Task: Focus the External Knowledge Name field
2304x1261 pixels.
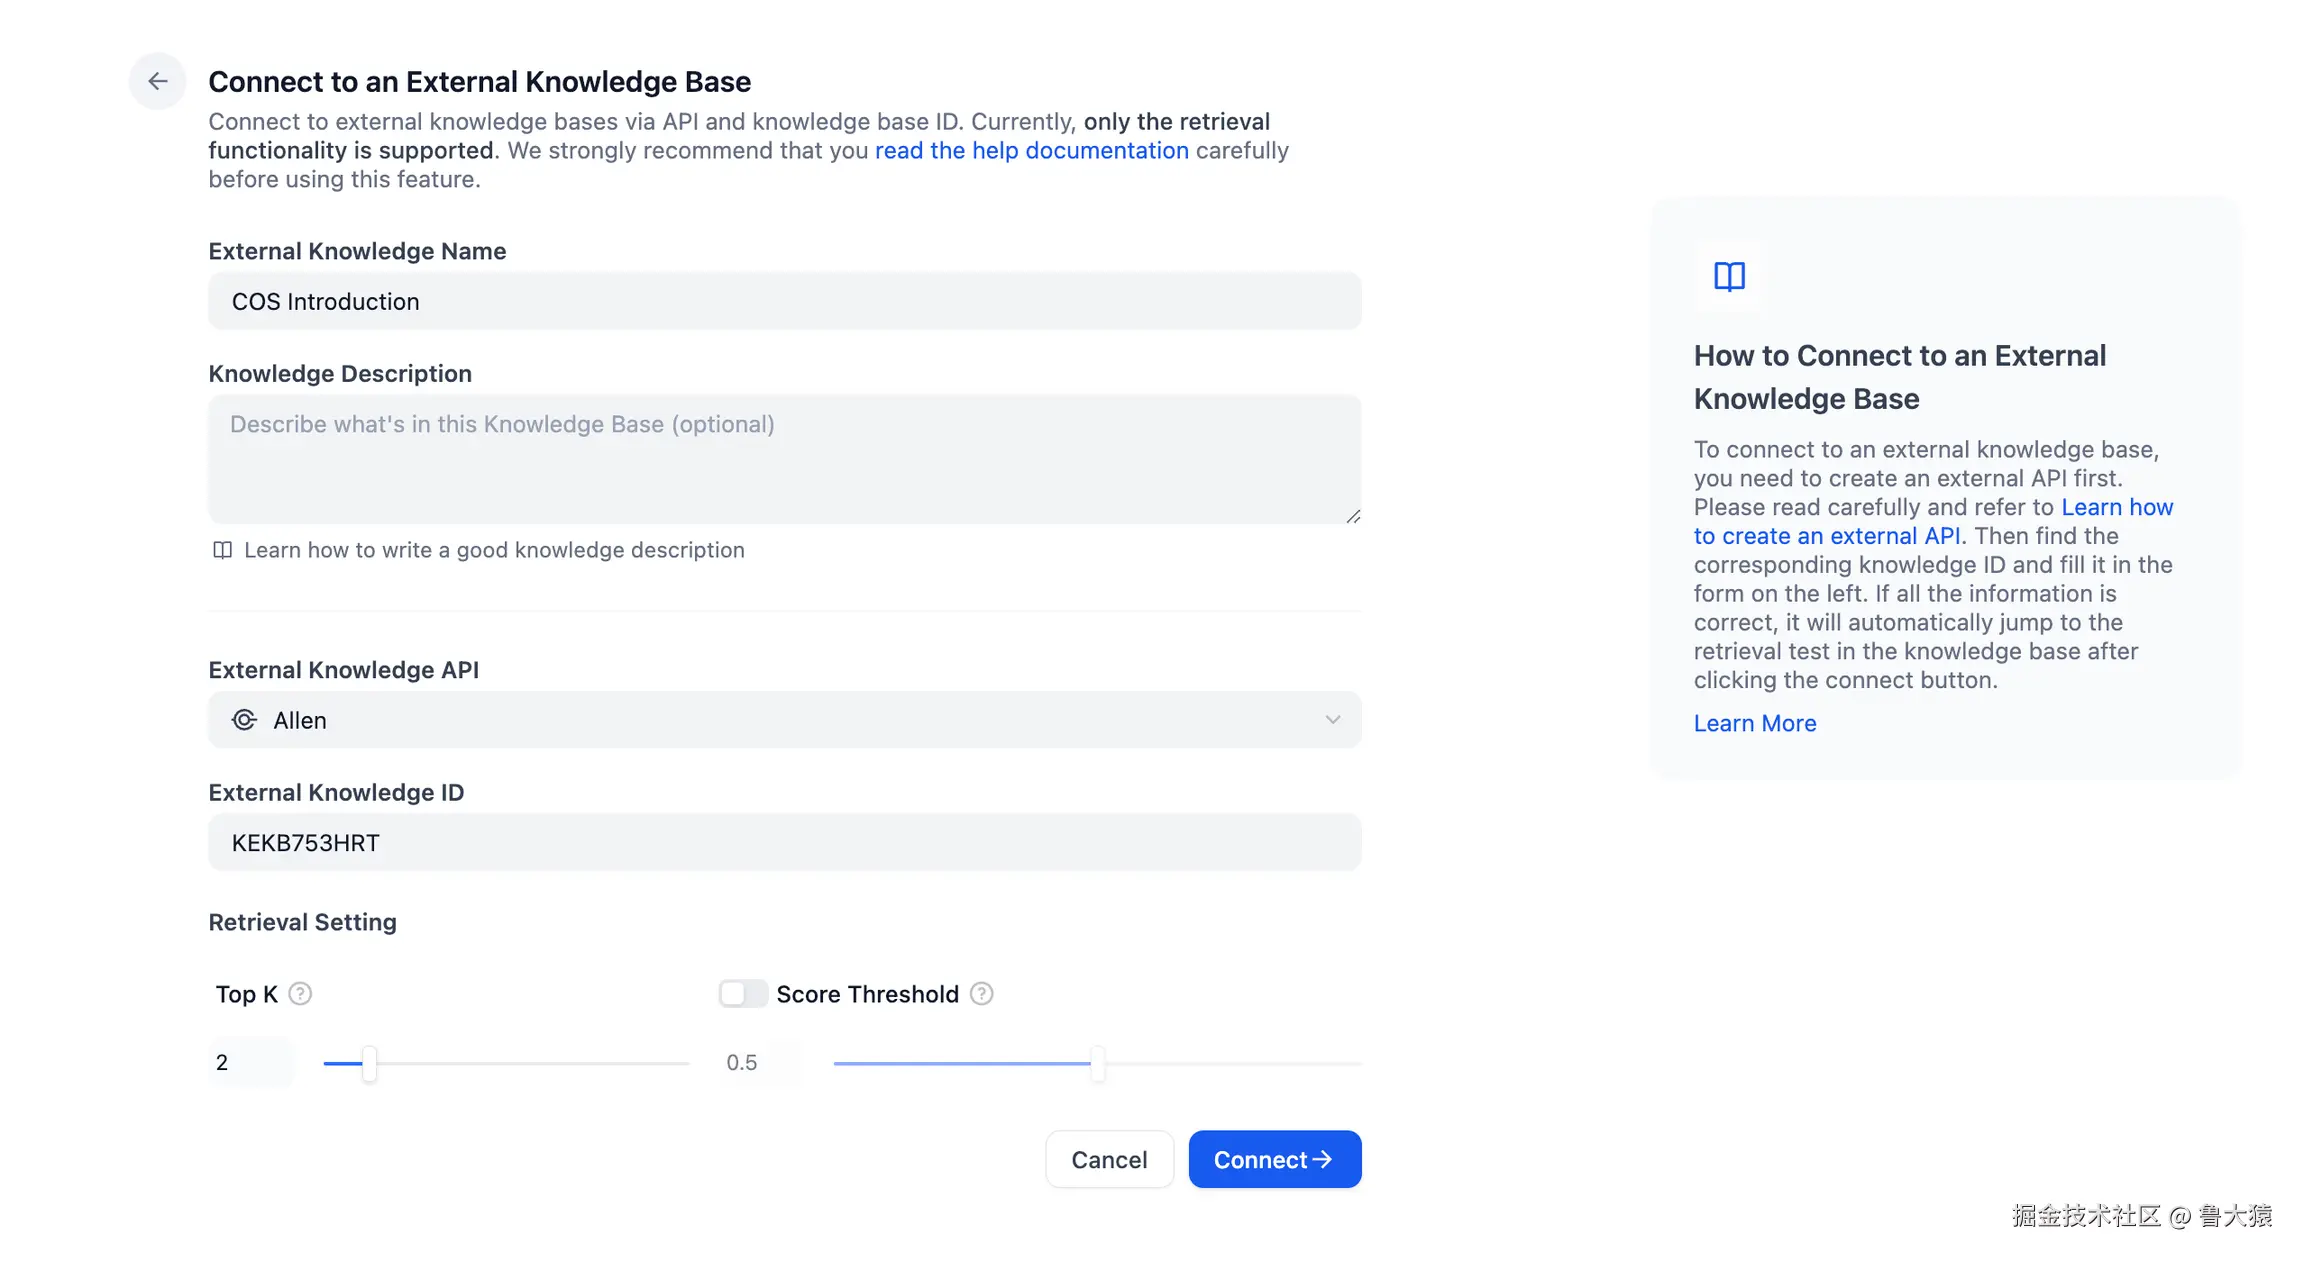Action: tap(784, 301)
